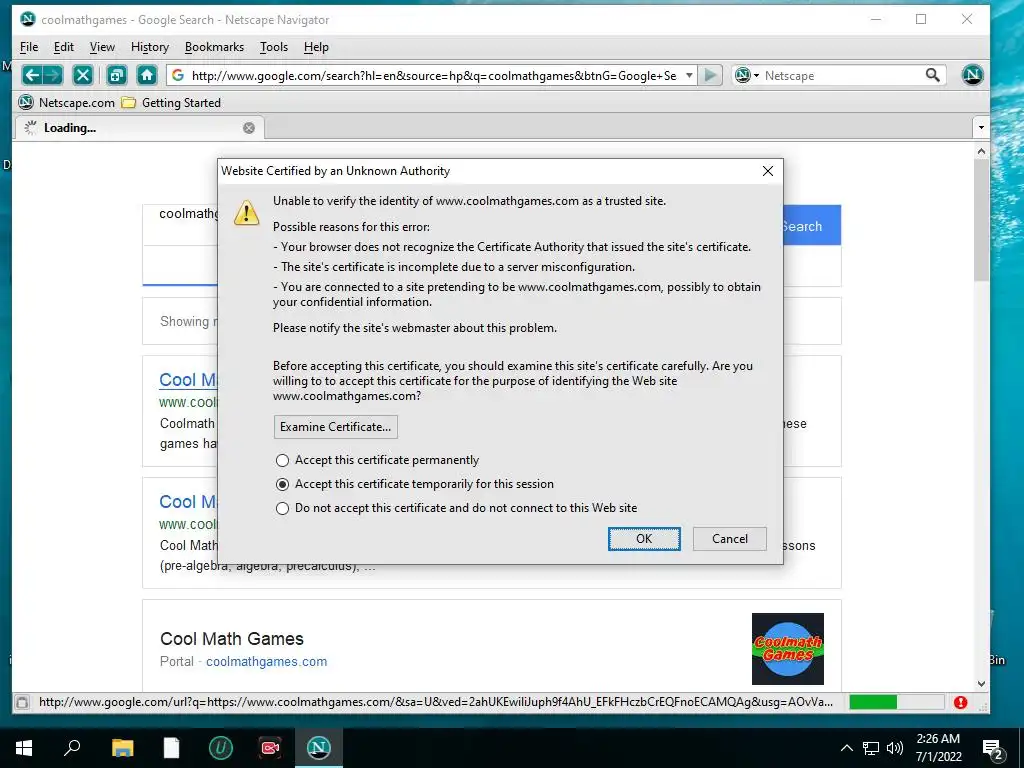
Task: Click the Netscape title bar logo icon
Action: point(27,19)
